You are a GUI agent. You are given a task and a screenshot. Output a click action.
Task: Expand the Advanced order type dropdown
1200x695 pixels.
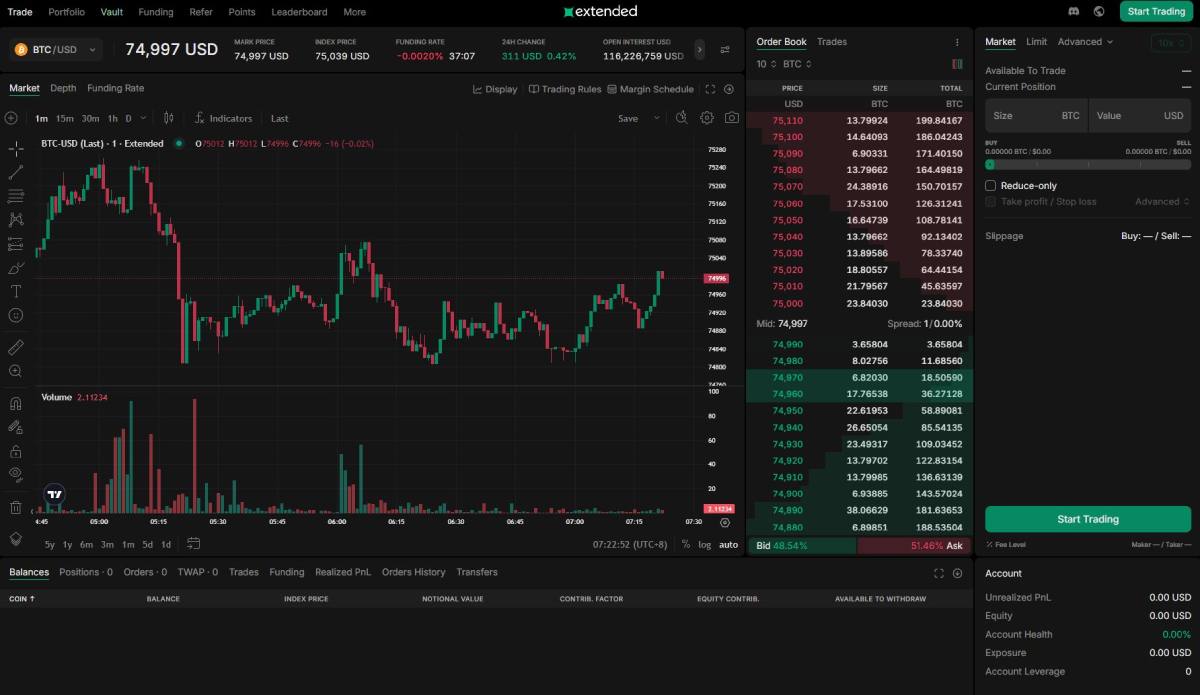pyautogui.click(x=1086, y=42)
